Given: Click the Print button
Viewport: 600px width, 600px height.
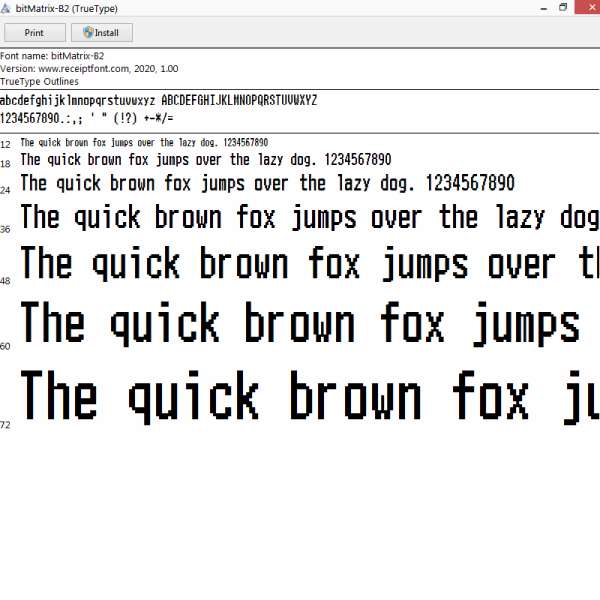Looking at the screenshot, I should pos(34,32).
